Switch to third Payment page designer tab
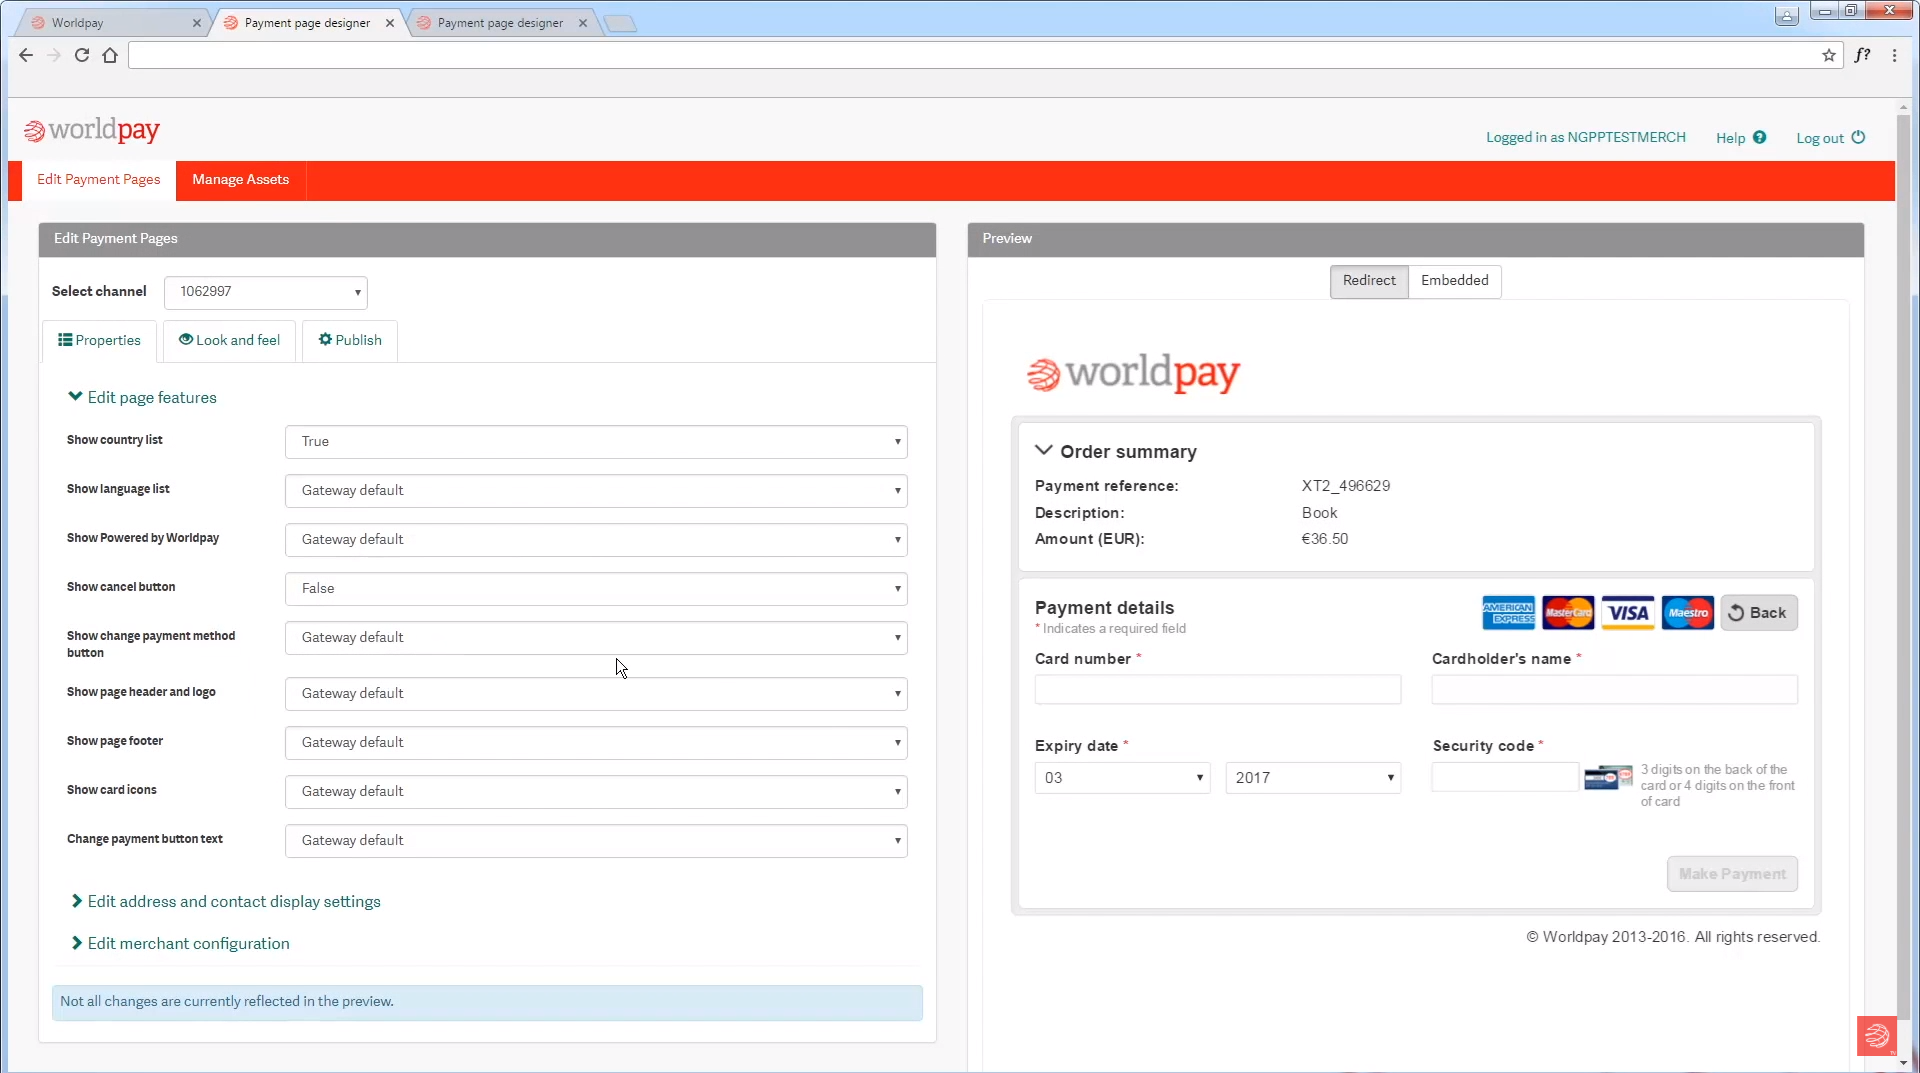Image resolution: width=1920 pixels, height=1073 pixels. click(x=500, y=23)
